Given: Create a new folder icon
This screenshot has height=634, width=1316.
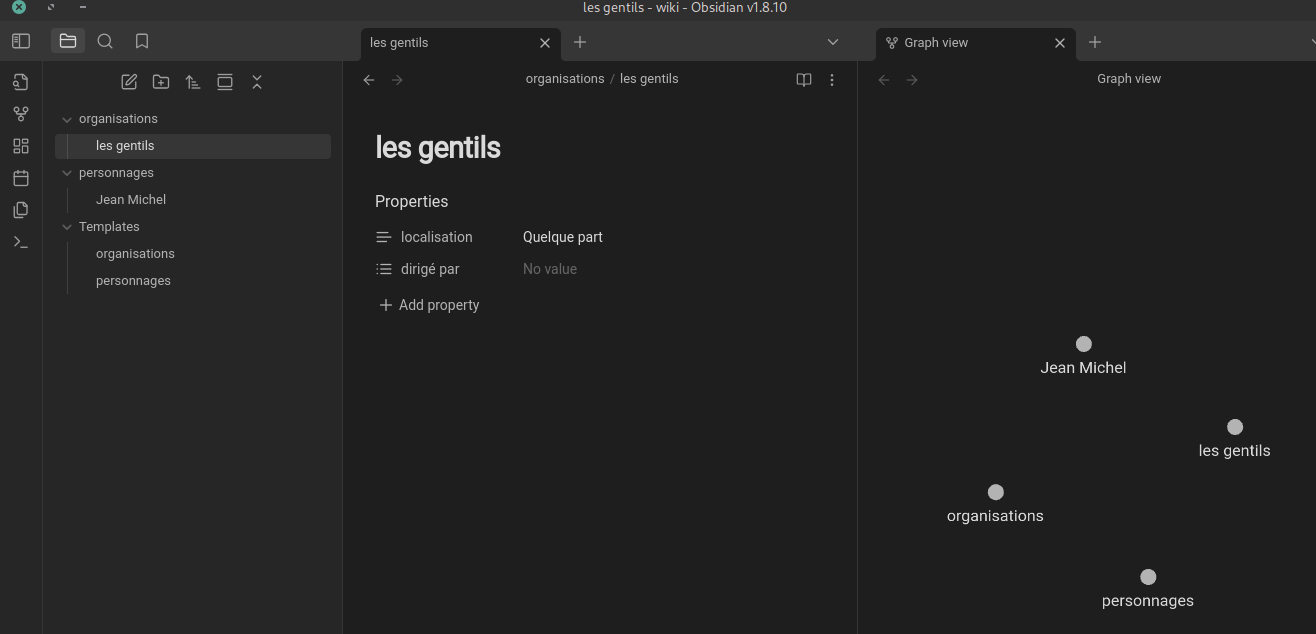Looking at the screenshot, I should (x=161, y=82).
